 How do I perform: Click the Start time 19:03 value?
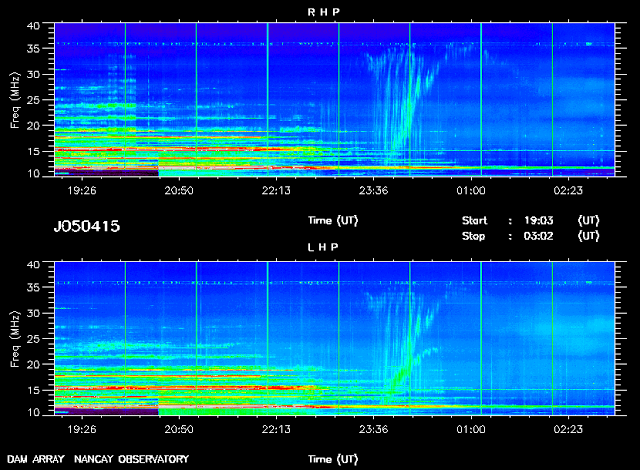point(538,221)
